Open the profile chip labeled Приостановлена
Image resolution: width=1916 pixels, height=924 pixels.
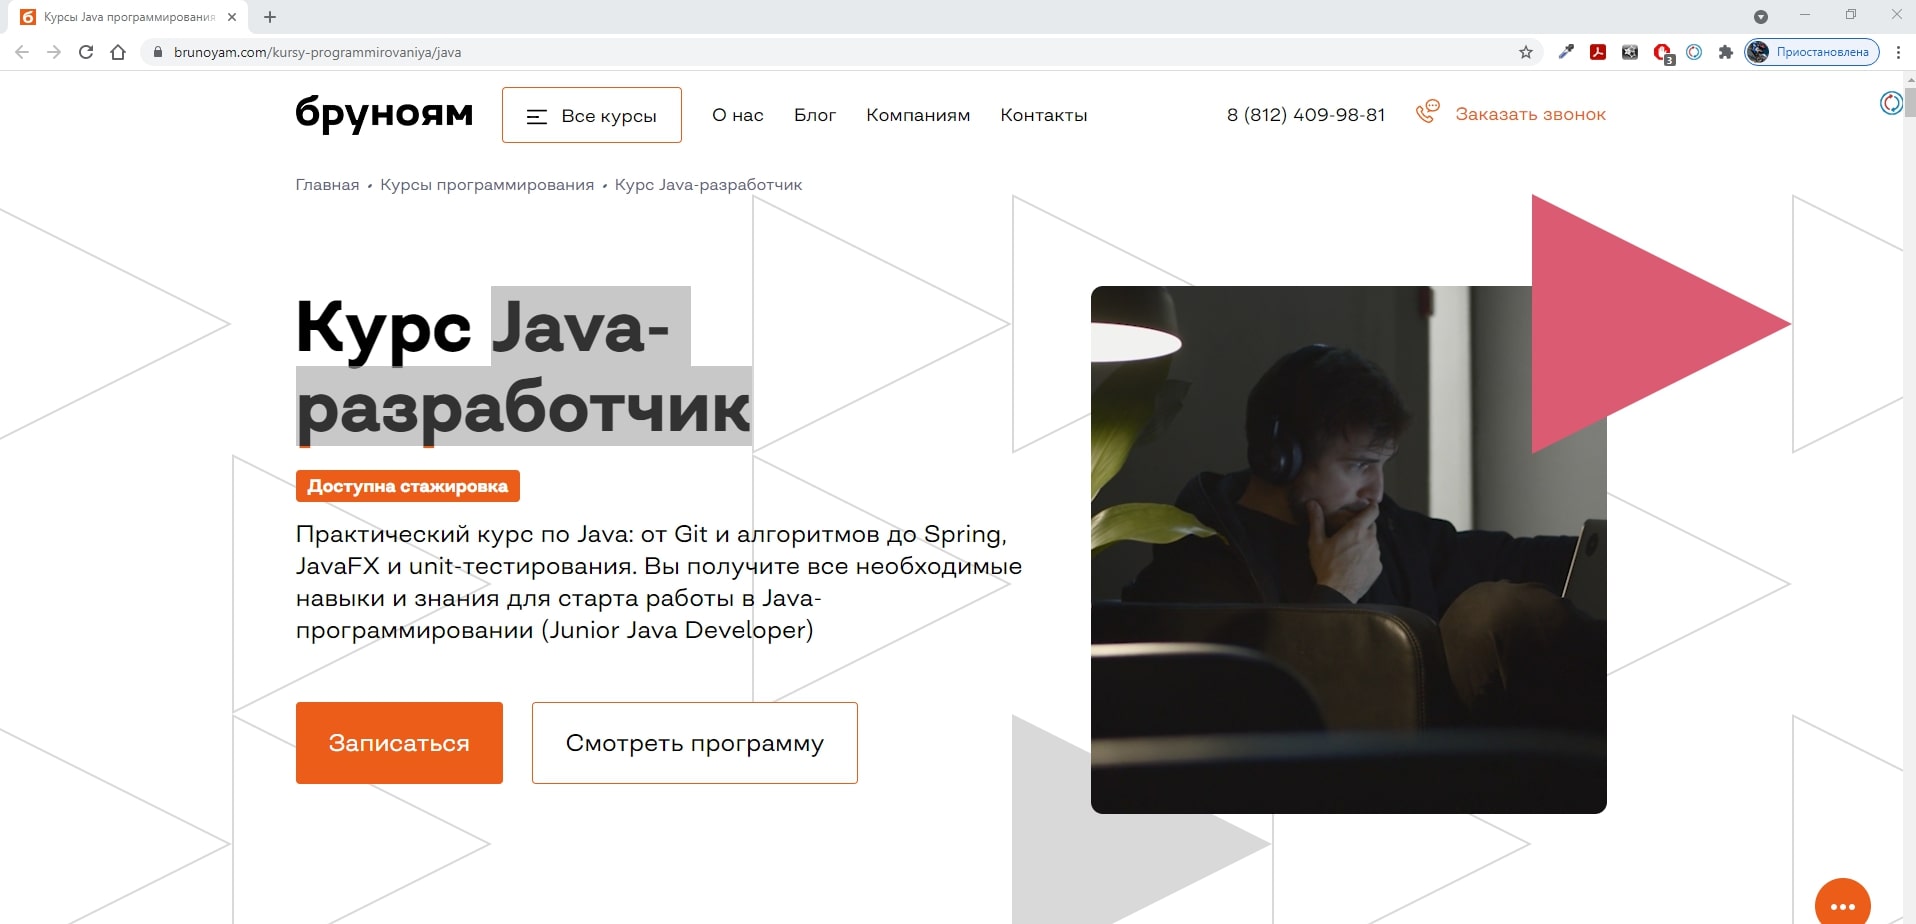1812,52
